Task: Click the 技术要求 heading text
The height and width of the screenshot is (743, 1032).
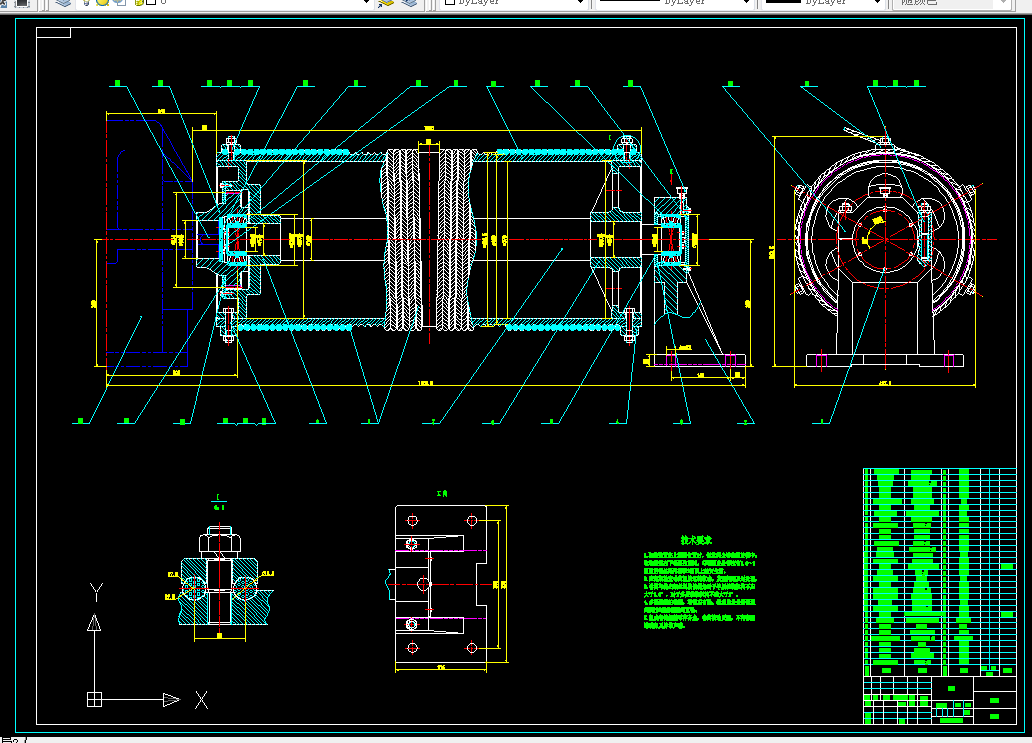Action: 696,540
